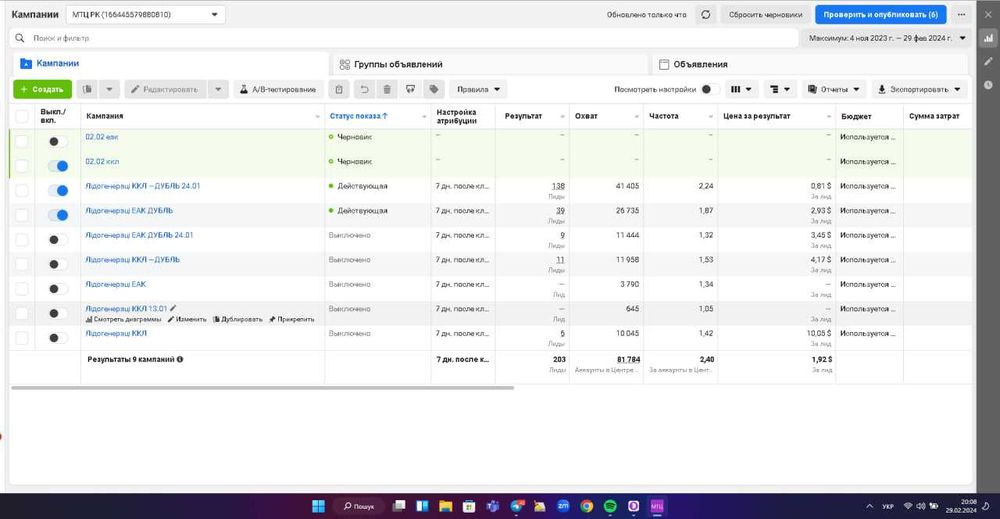Click the duplicate campaign icon in toolbar
This screenshot has width=1000, height=519.
(88, 89)
